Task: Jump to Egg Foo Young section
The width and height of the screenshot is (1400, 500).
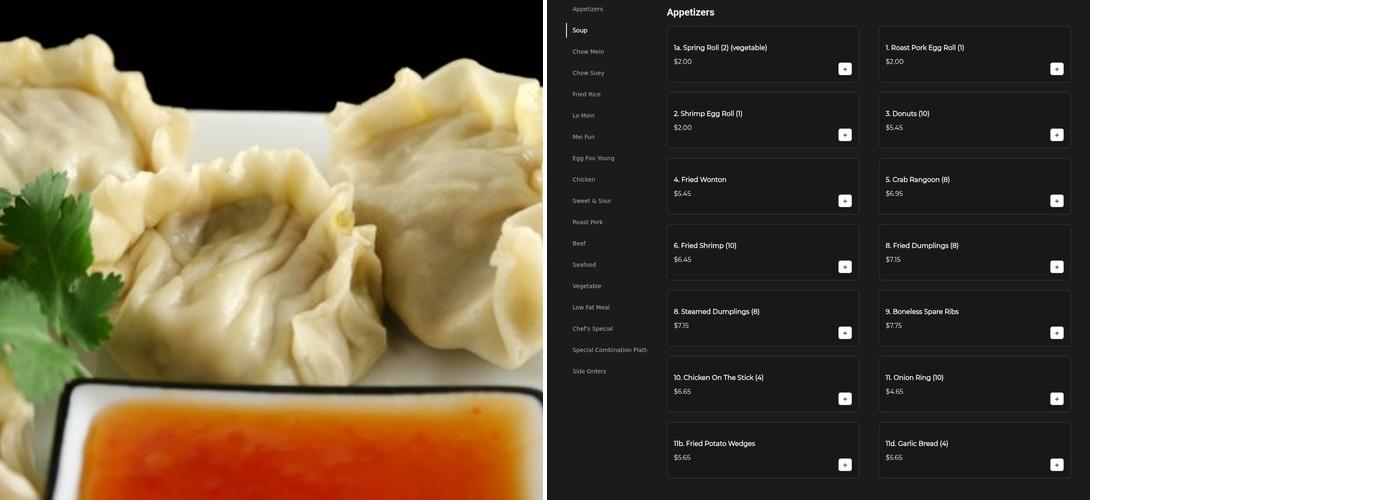Action: [x=593, y=159]
